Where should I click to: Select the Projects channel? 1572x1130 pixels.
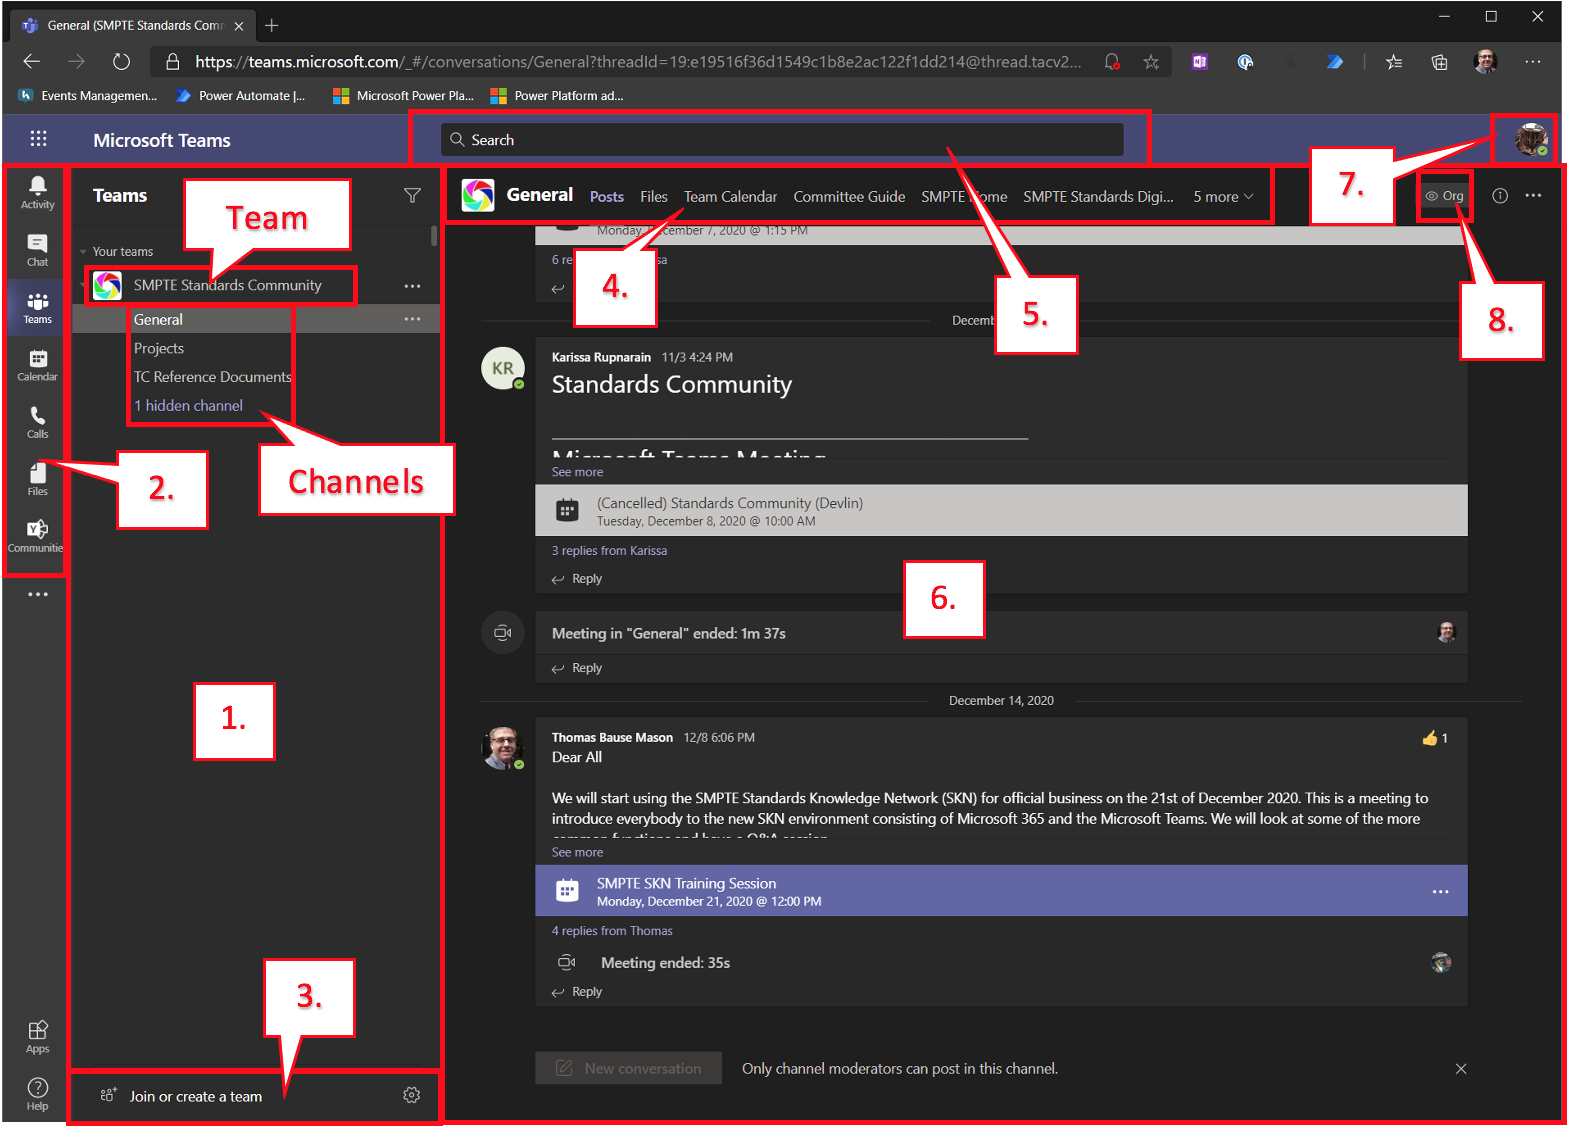click(159, 349)
